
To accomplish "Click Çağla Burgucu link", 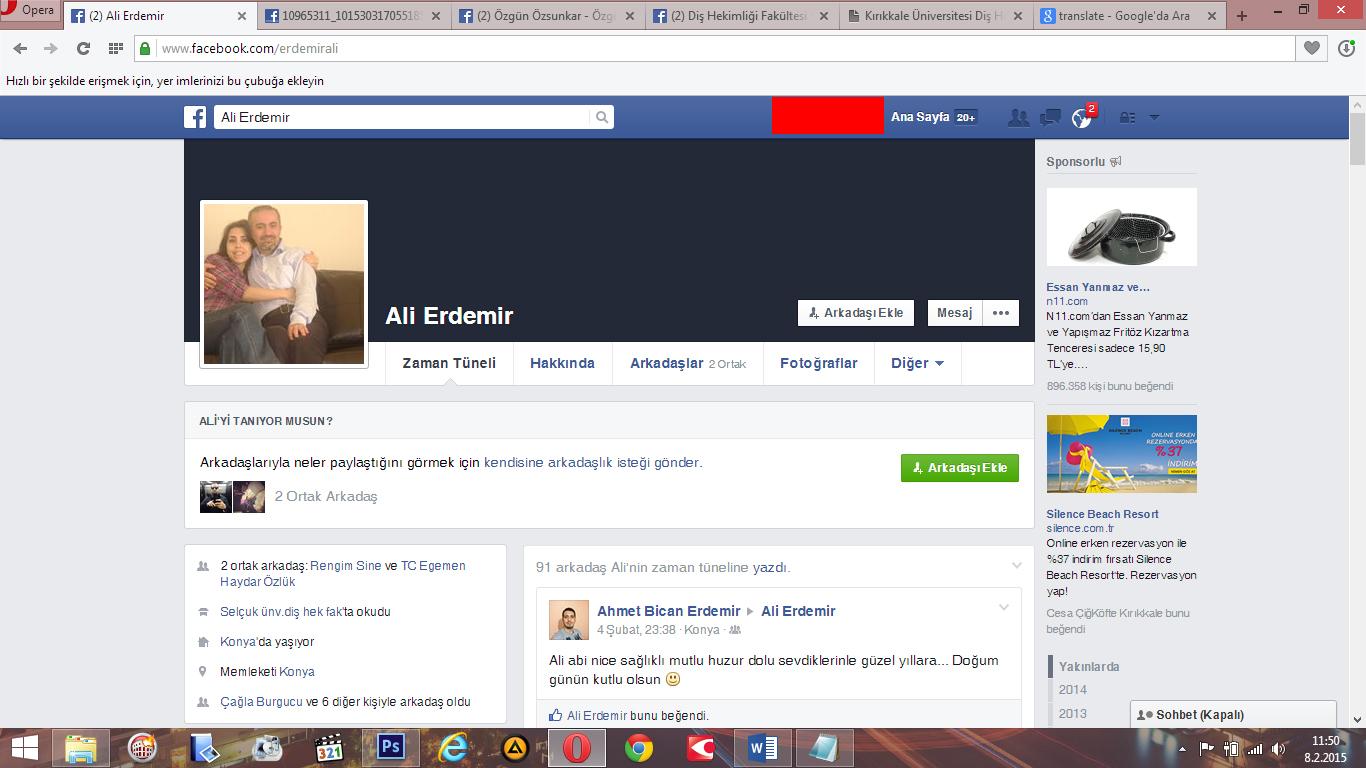I will [x=261, y=701].
